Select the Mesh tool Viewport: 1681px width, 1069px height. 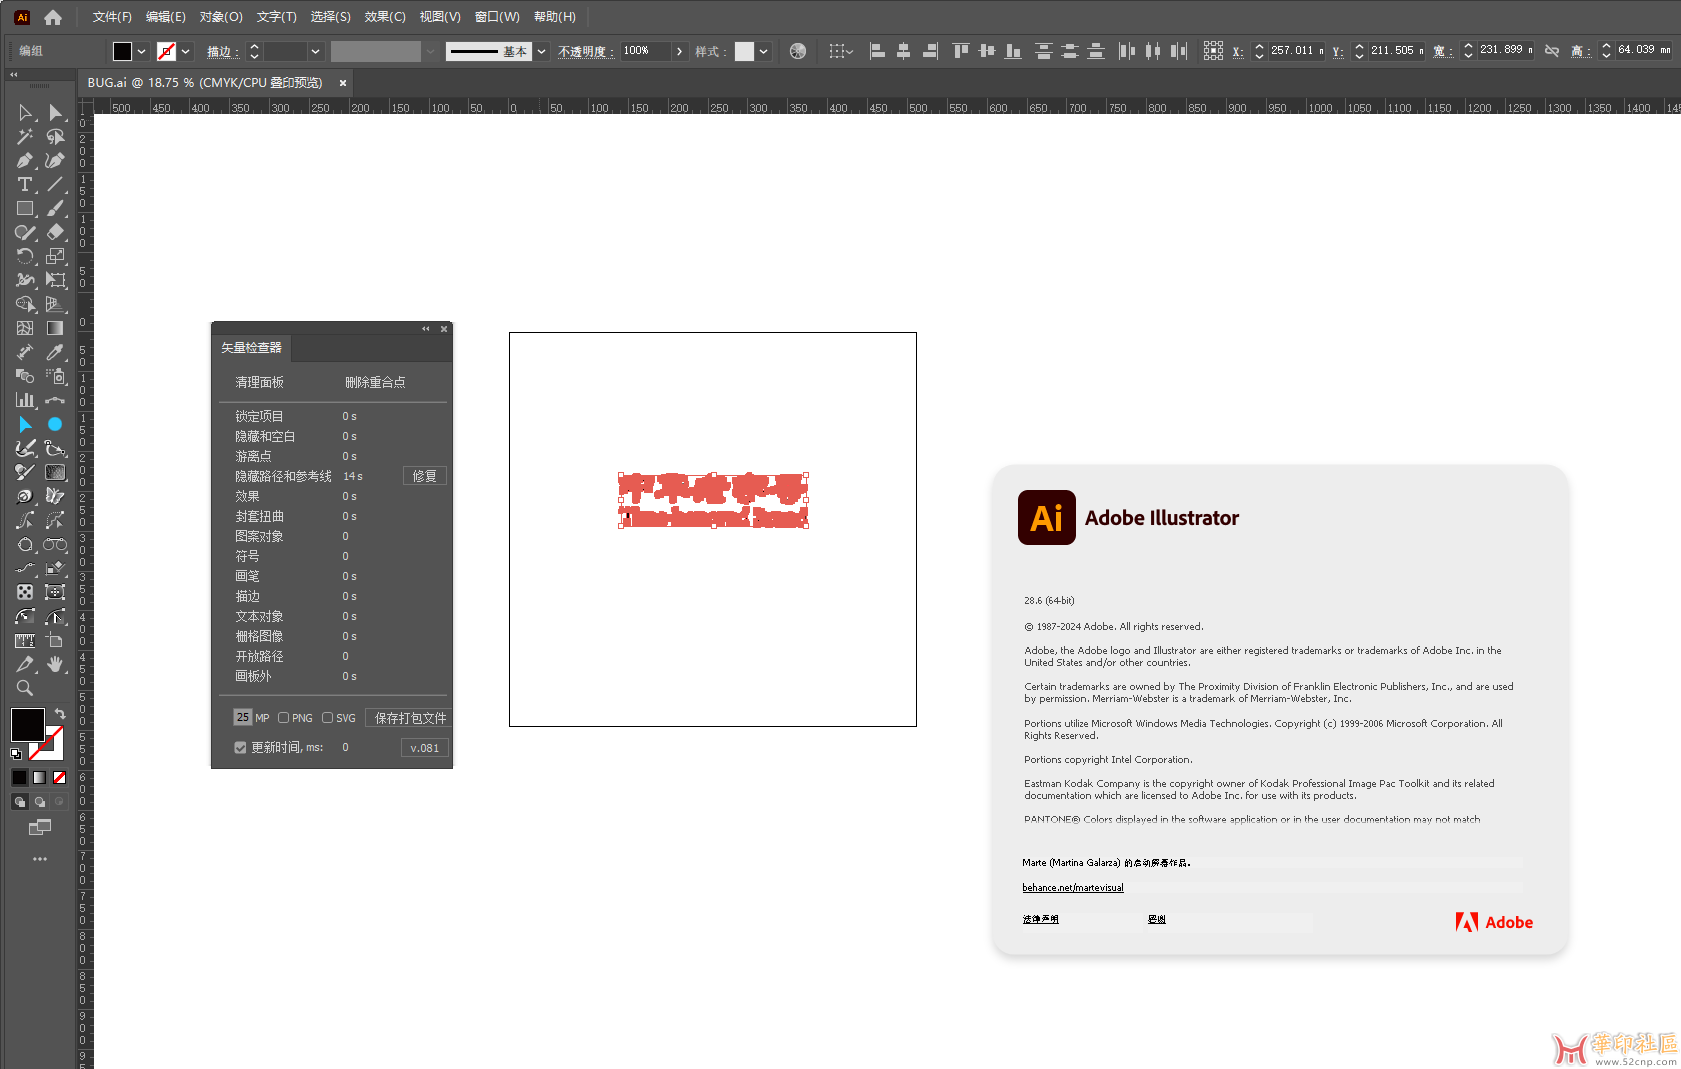point(25,329)
